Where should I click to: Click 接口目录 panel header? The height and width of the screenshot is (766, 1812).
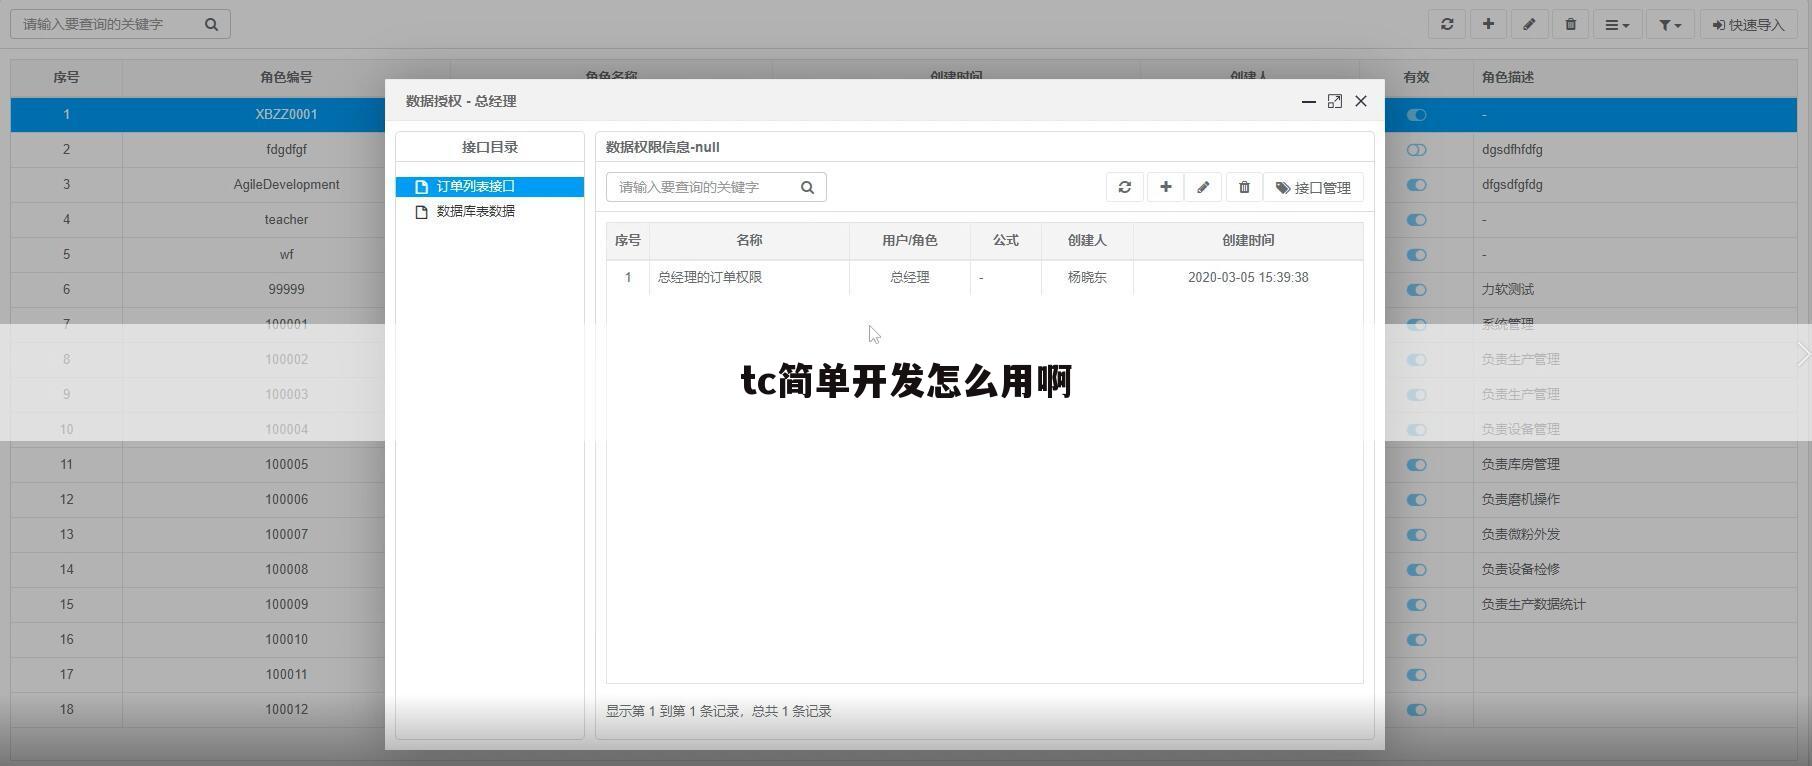pos(490,147)
